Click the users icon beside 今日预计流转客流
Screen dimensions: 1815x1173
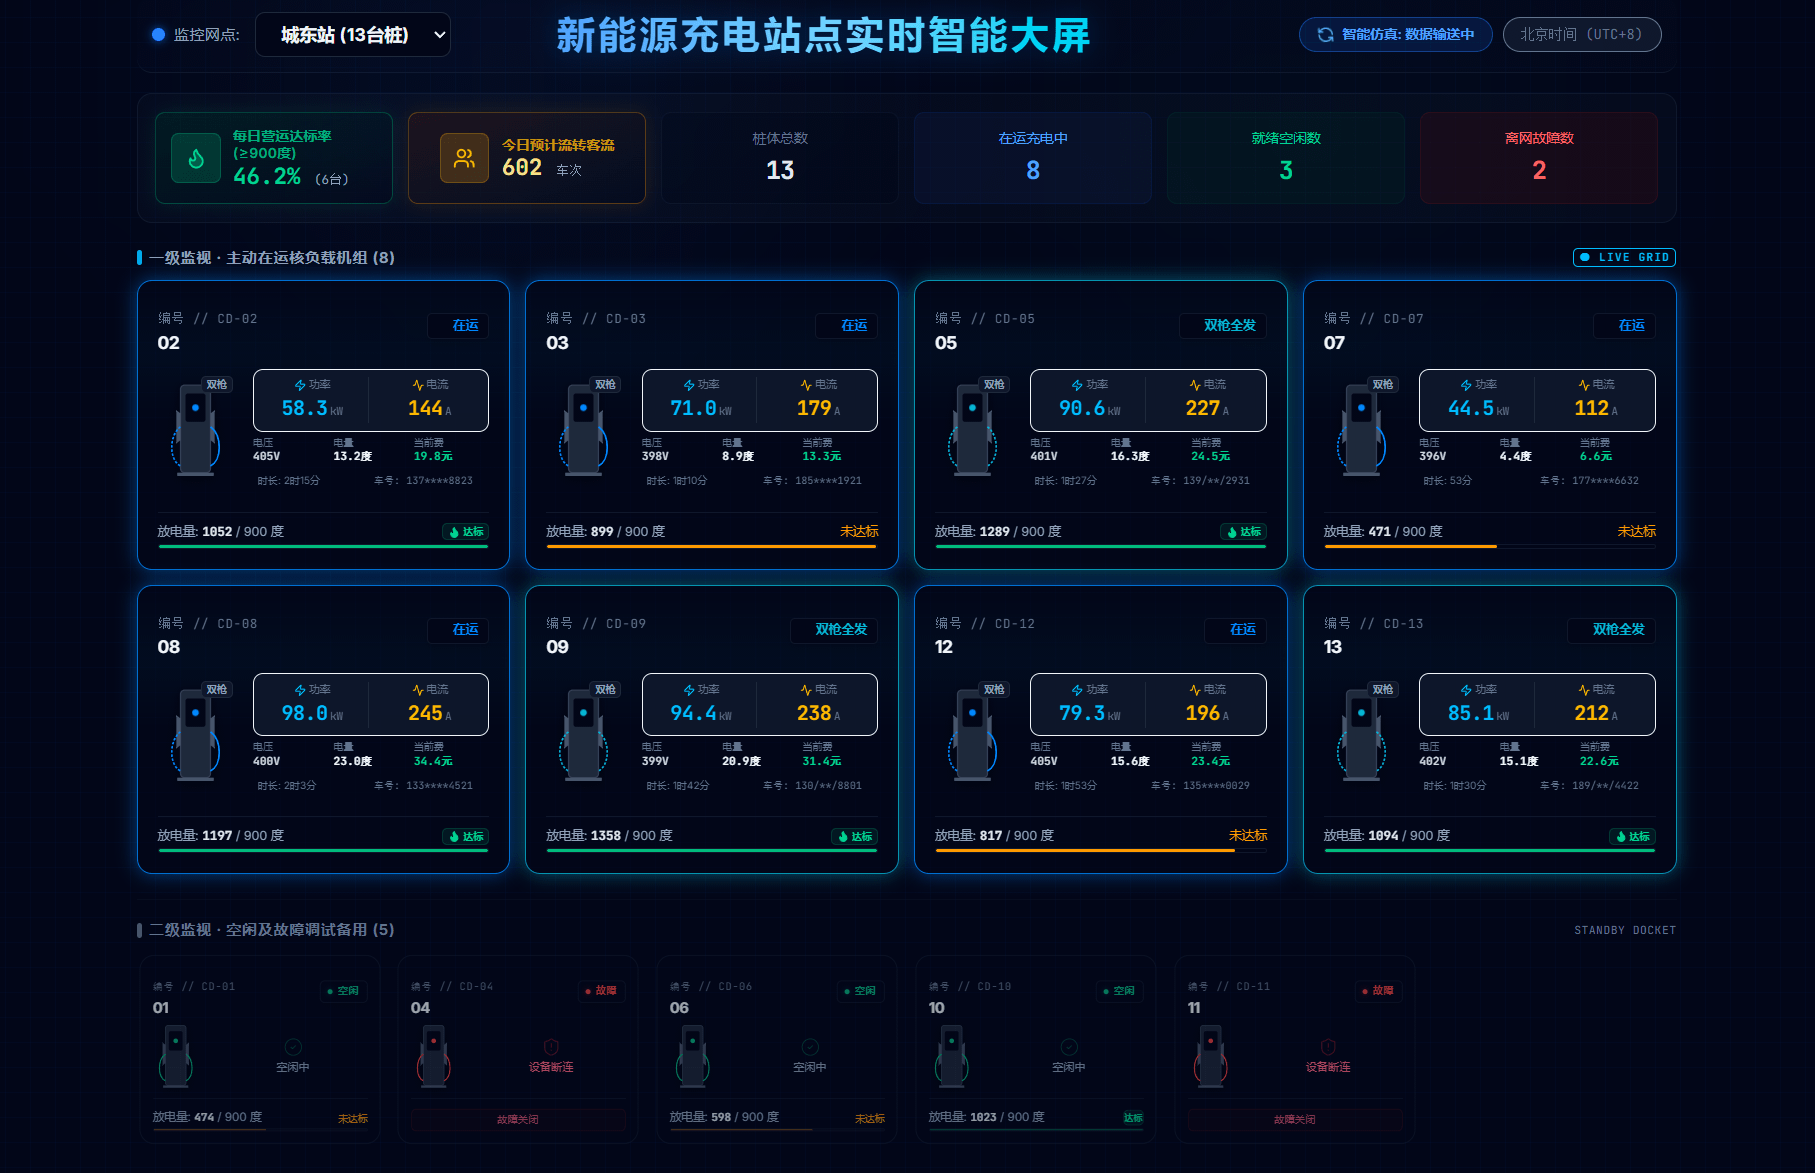[464, 158]
